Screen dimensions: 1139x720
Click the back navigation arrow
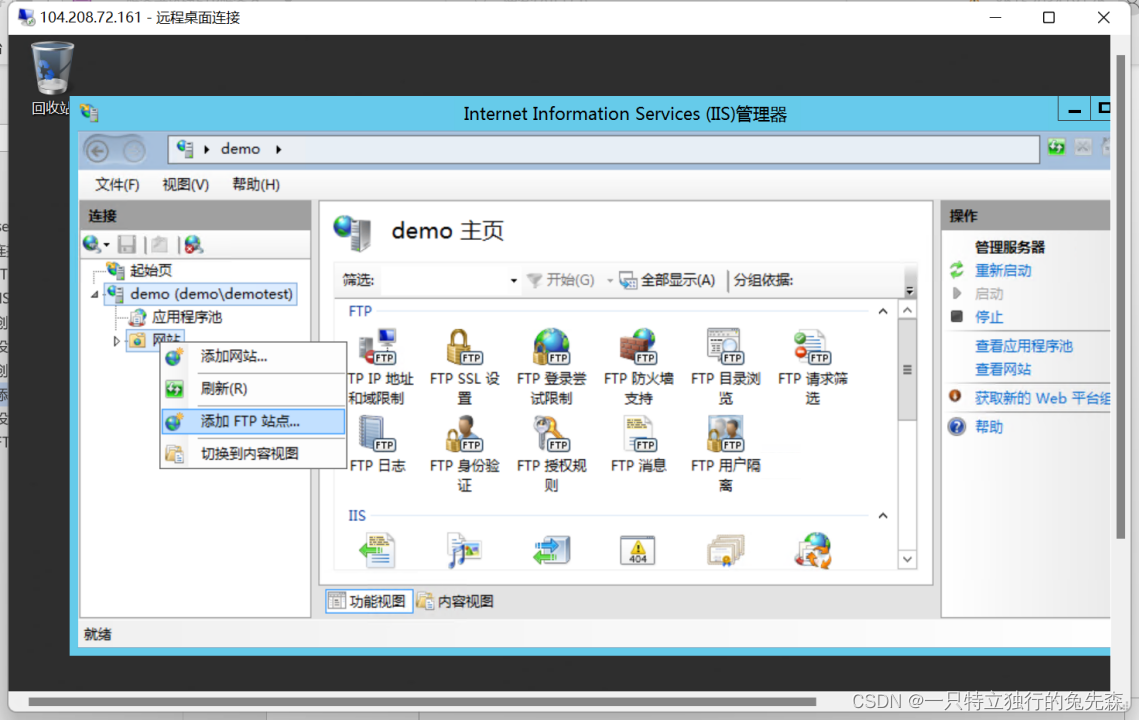[x=97, y=150]
